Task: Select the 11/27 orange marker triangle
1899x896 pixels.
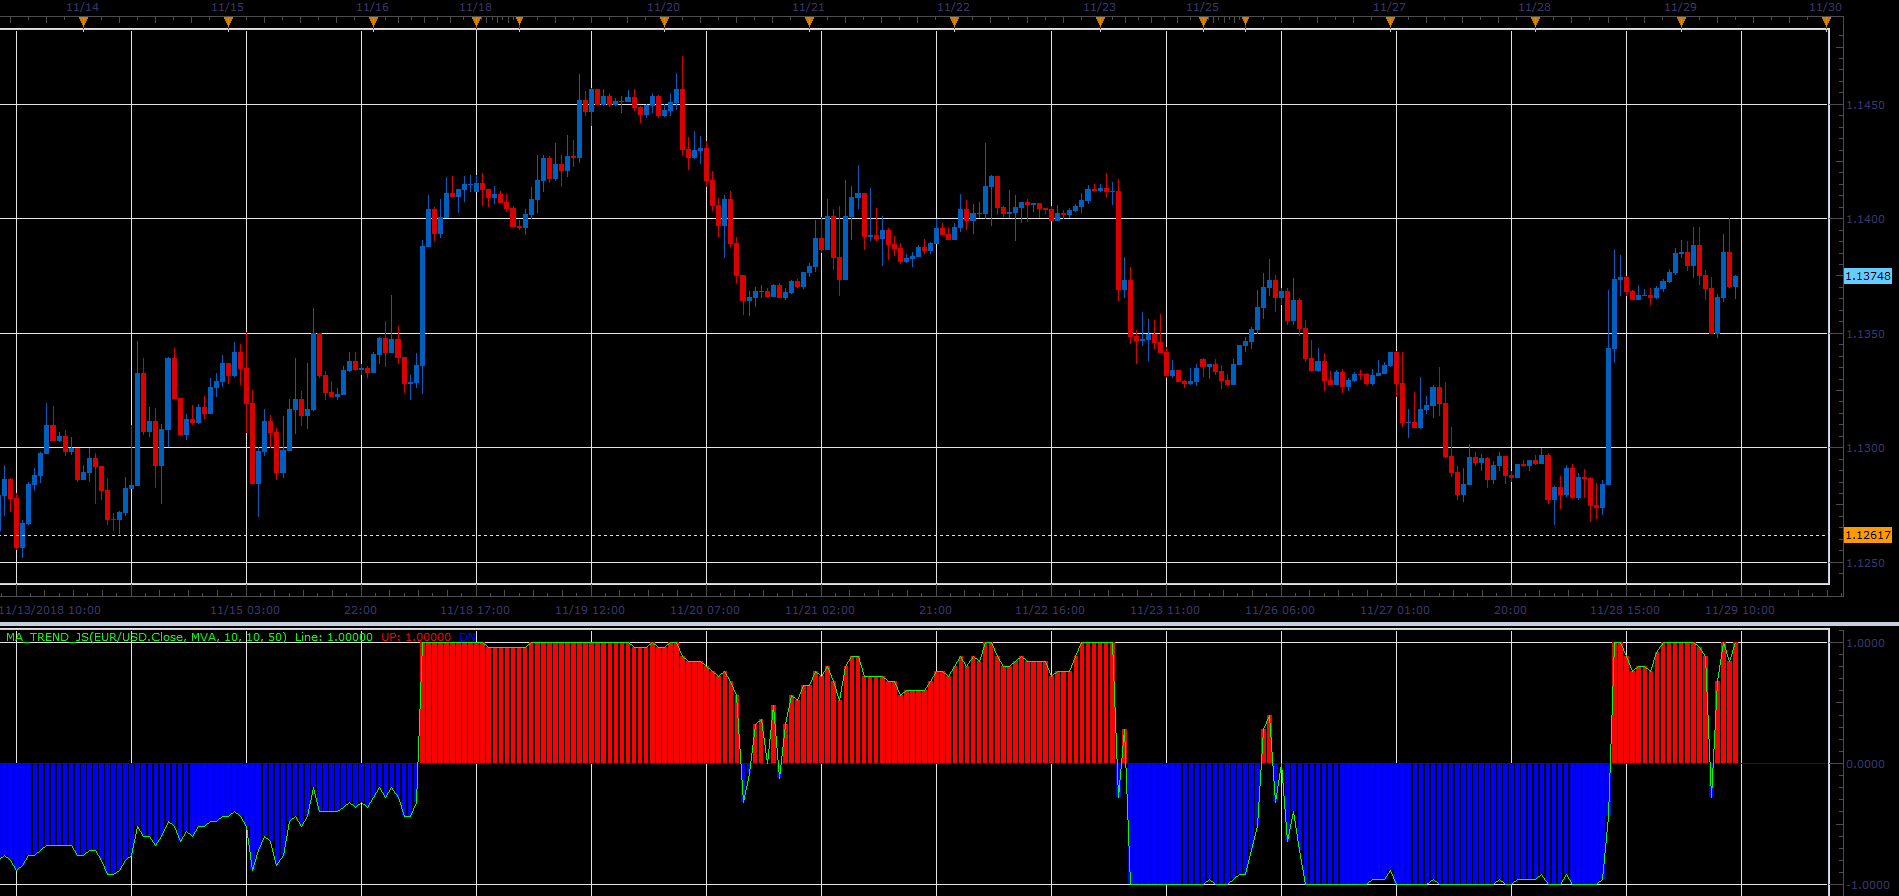Action: 1390,21
